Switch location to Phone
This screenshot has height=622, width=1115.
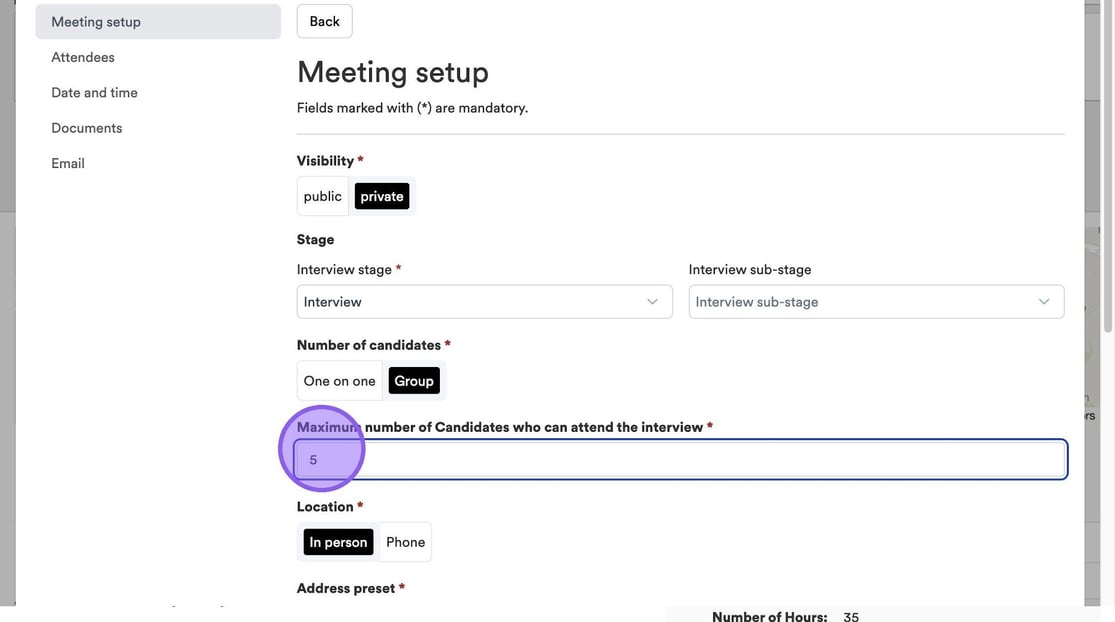point(405,542)
